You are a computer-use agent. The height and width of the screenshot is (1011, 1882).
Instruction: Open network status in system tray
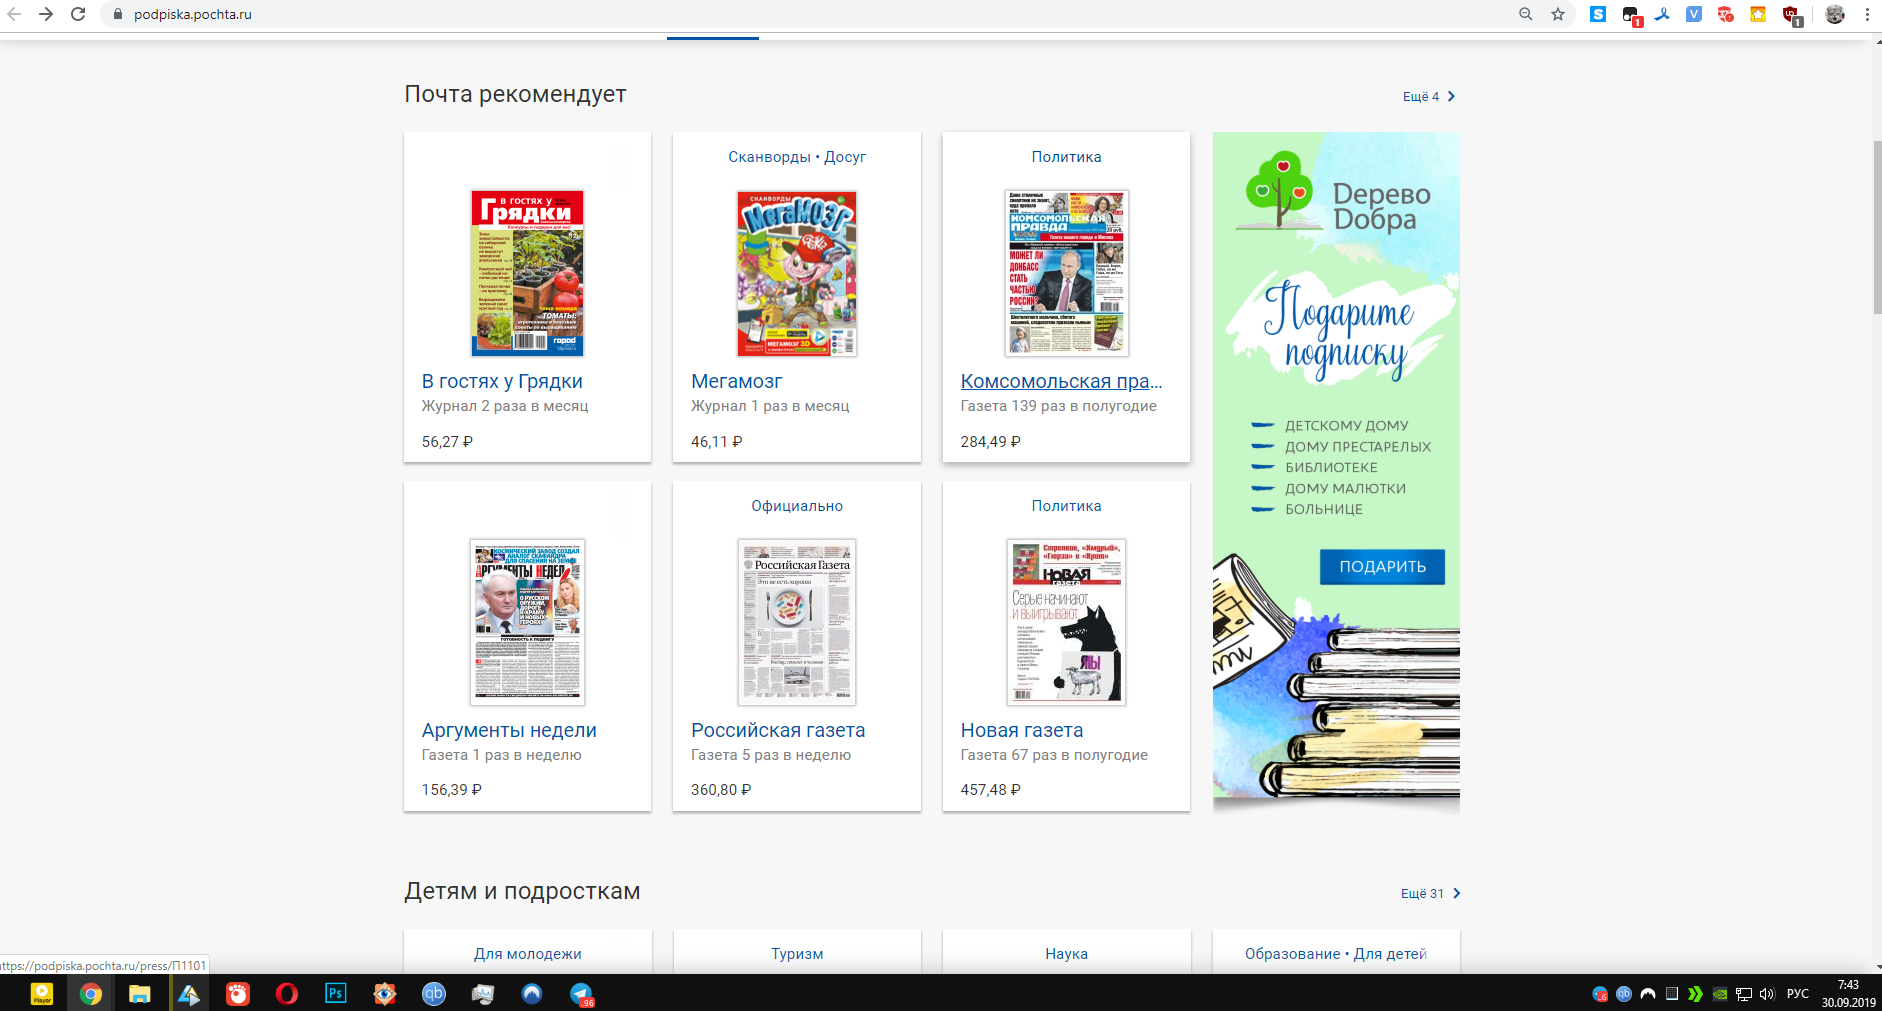click(x=1744, y=994)
